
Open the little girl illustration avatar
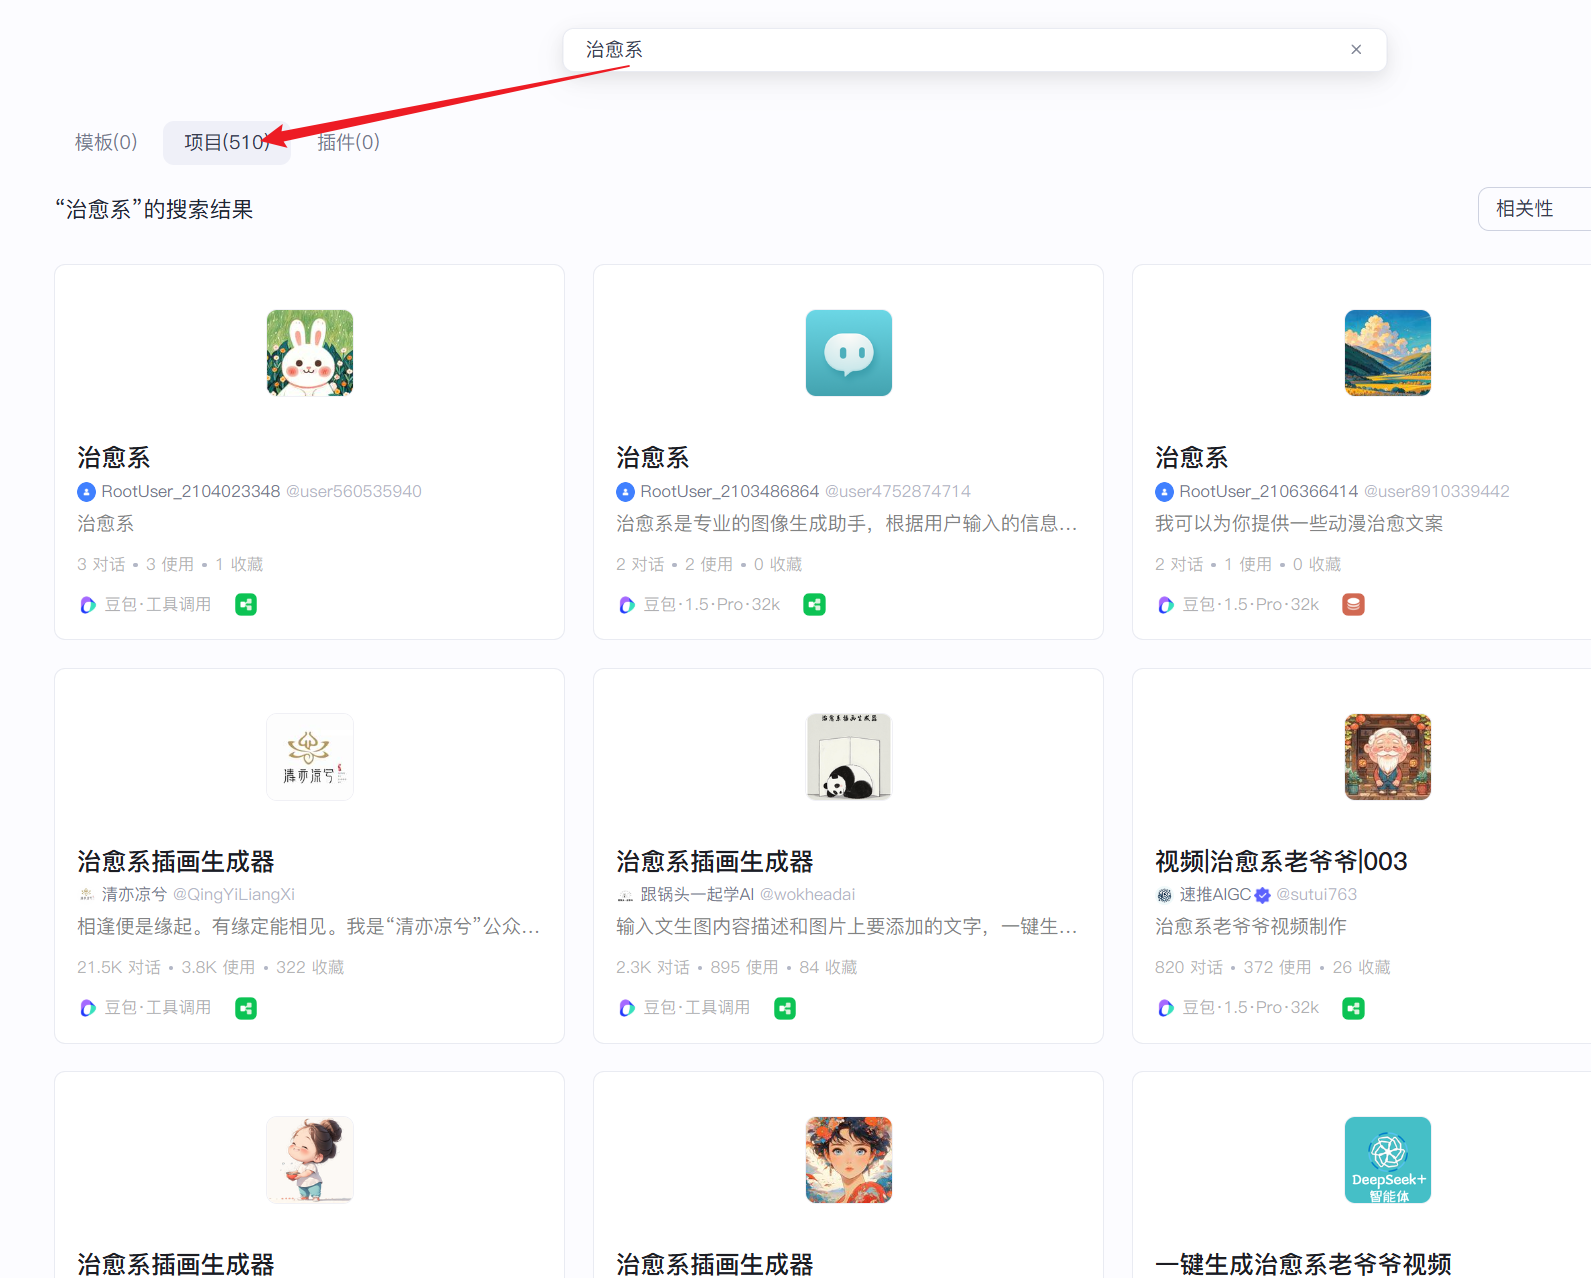tap(310, 1160)
